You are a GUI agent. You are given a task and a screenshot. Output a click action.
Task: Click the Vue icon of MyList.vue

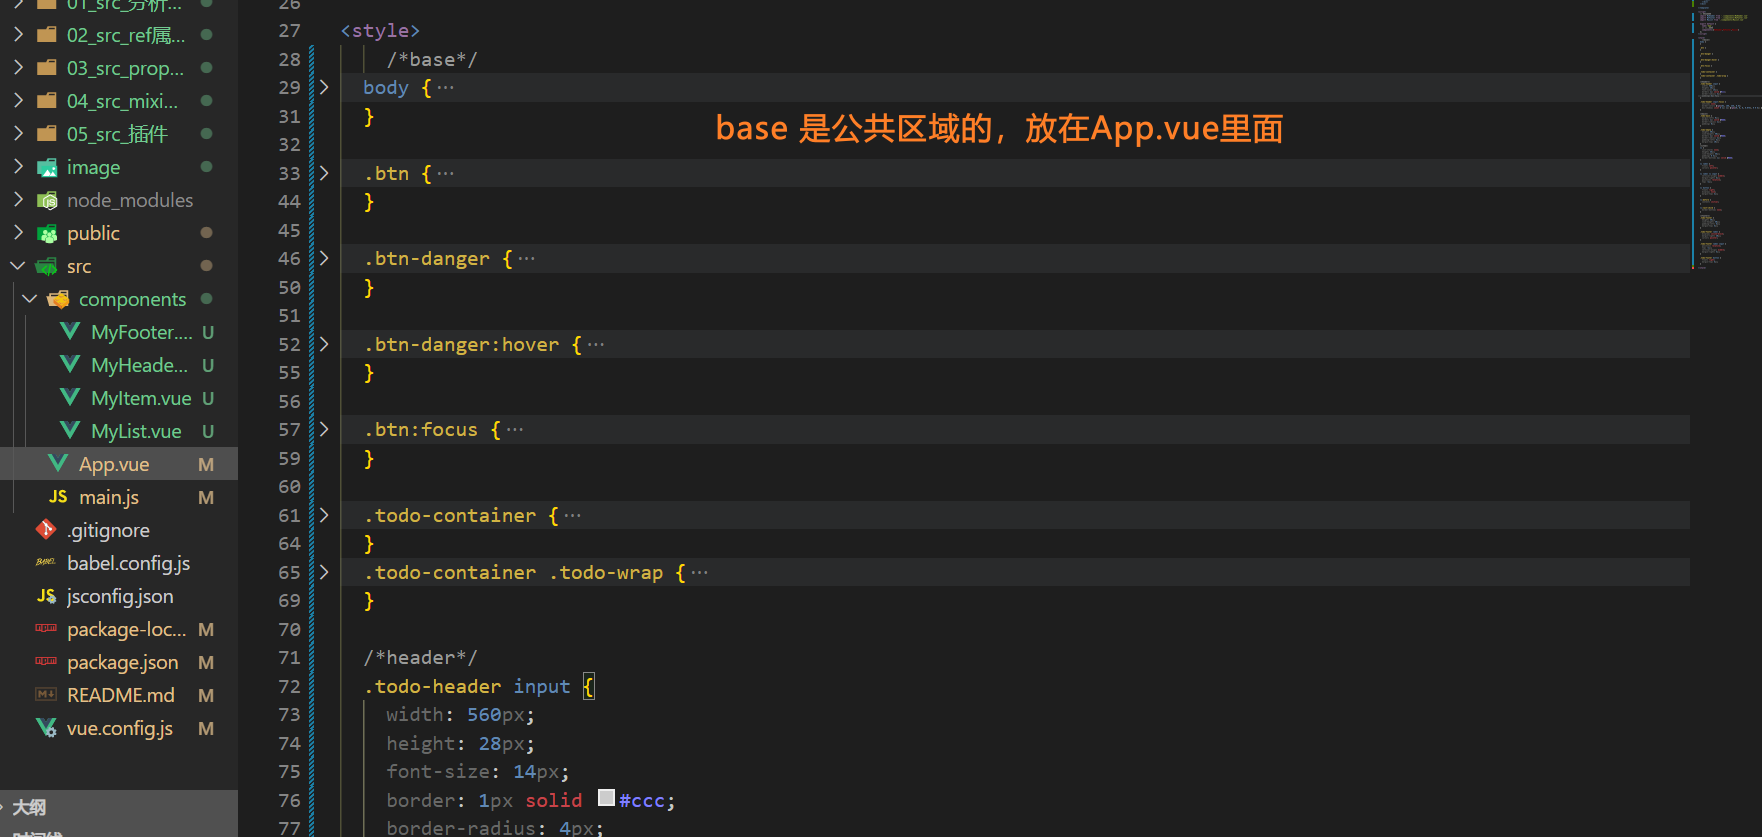click(x=70, y=430)
